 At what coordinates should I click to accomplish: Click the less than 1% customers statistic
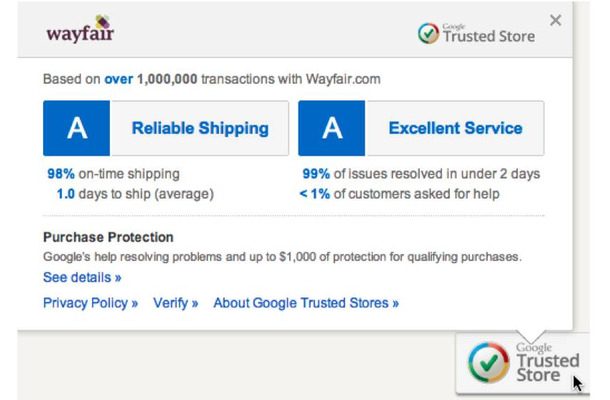pyautogui.click(x=399, y=194)
